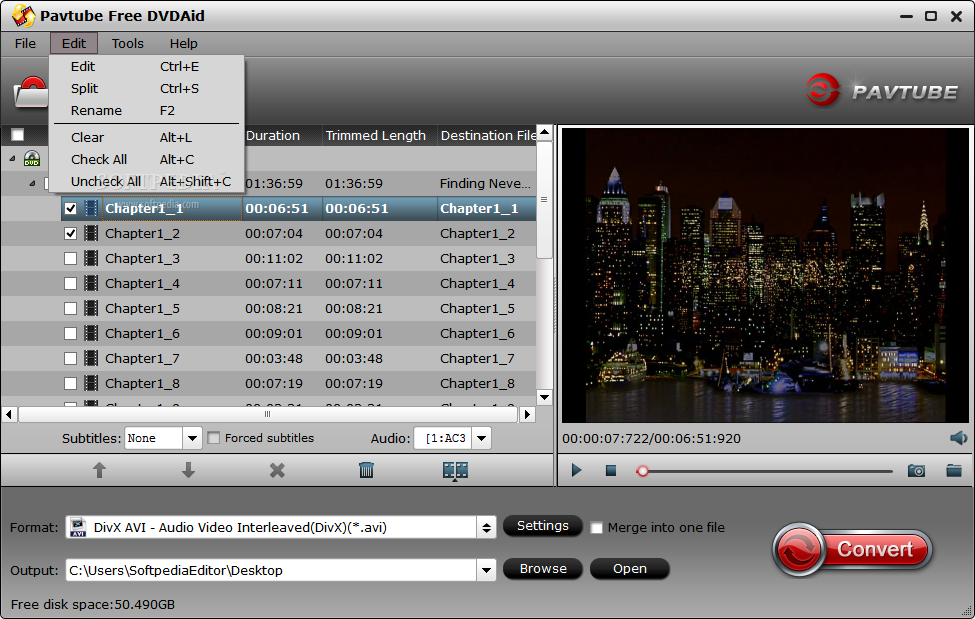Enable Forced subtitles checkbox
The image size is (975, 619).
(214, 438)
